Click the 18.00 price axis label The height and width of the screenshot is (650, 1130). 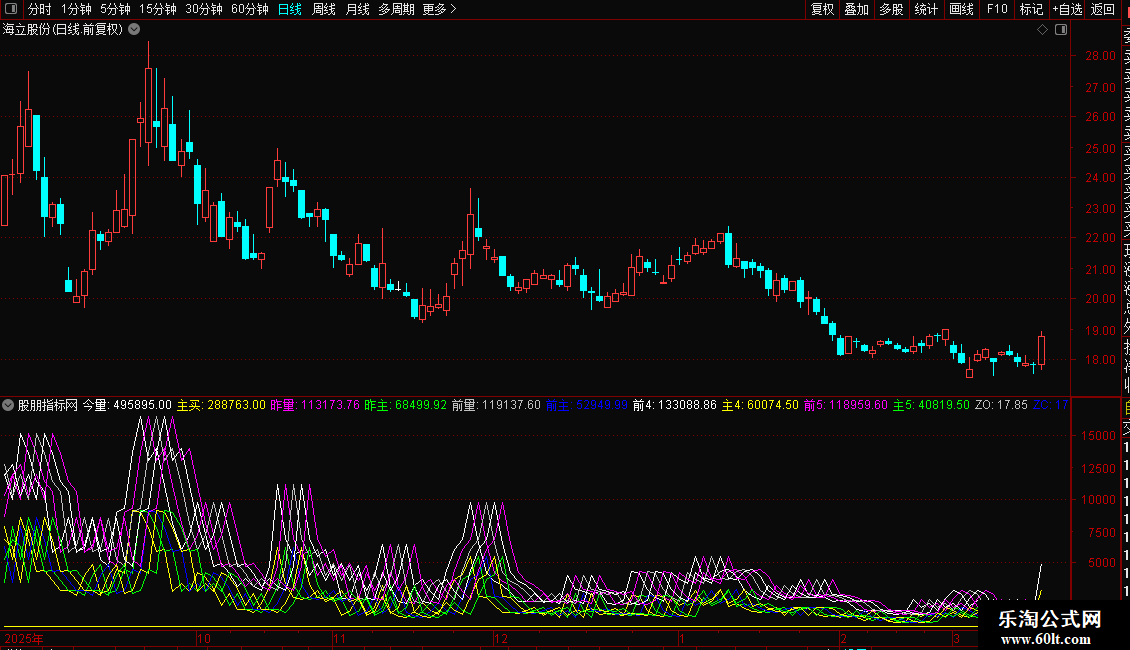click(1100, 360)
